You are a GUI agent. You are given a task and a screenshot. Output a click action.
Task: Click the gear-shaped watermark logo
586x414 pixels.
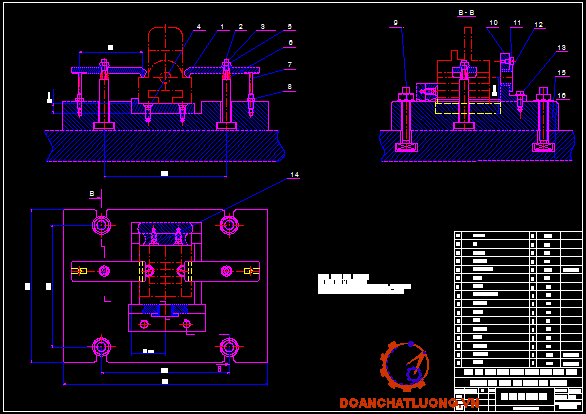click(x=404, y=366)
